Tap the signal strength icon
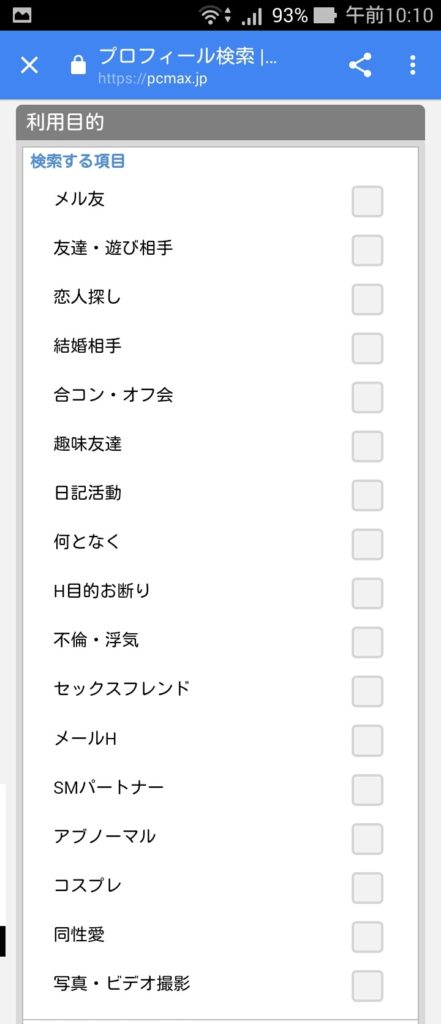The width and height of the screenshot is (441, 1024). pos(252,16)
